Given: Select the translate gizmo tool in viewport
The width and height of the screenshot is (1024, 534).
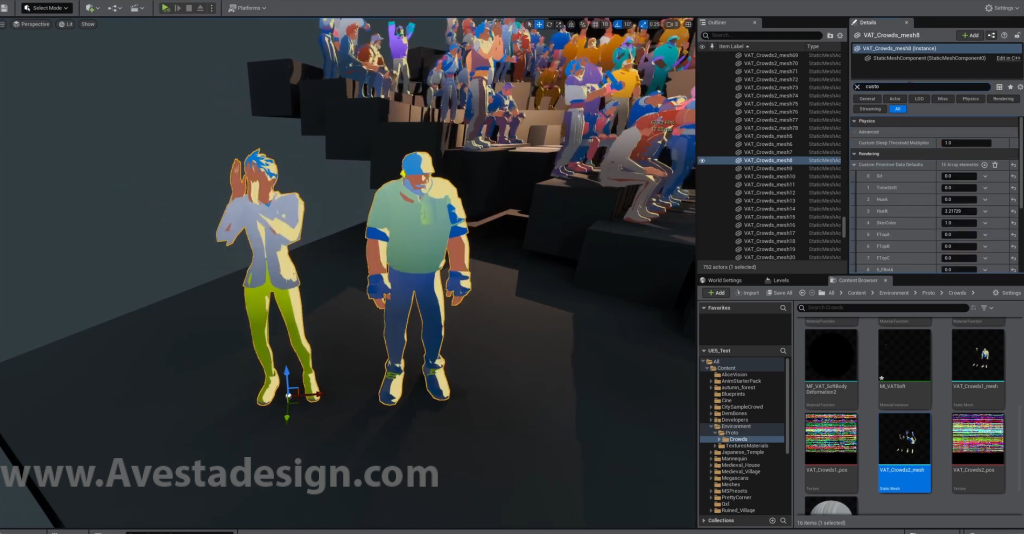Looking at the screenshot, I should [539, 24].
